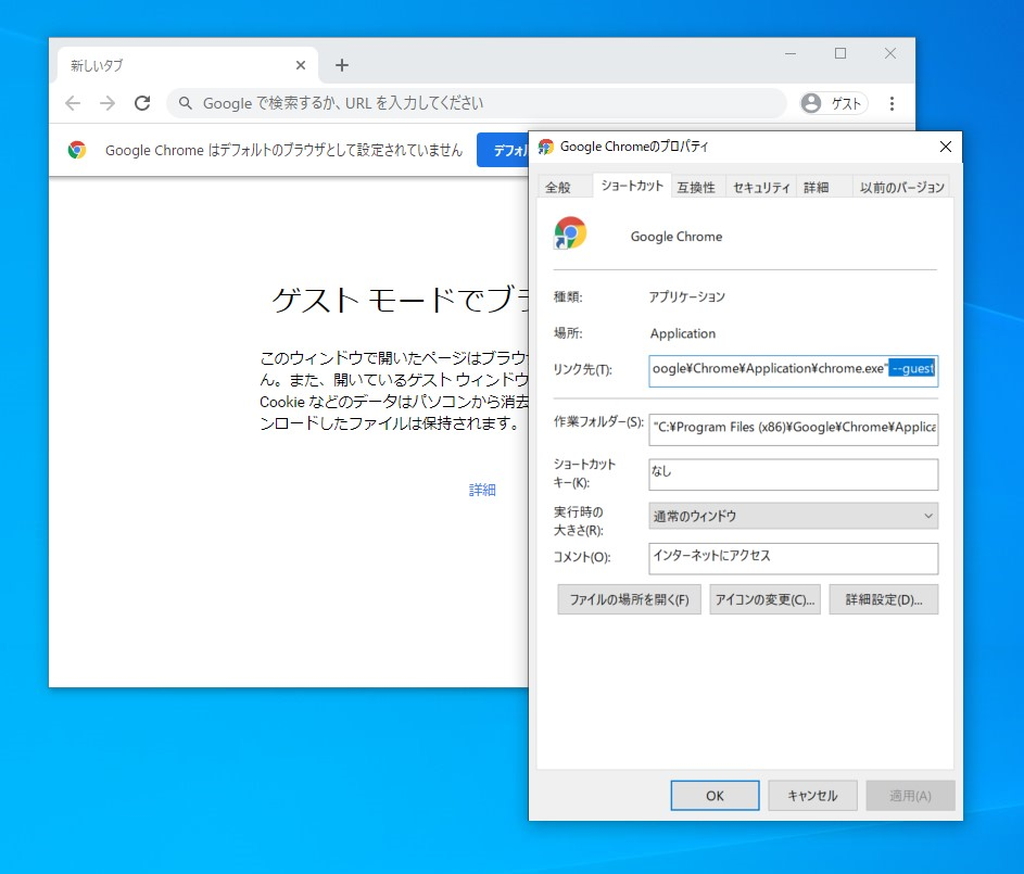
Task: Click the 詳細 link on the guest page
Action: 482,489
